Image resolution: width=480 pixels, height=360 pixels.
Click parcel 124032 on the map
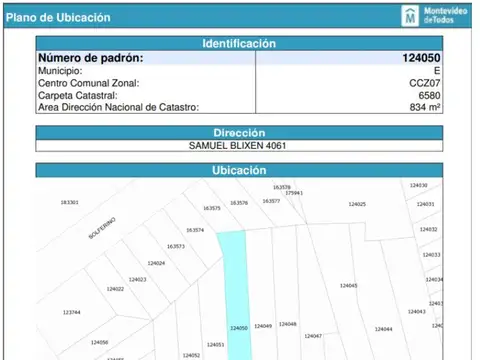(428, 229)
